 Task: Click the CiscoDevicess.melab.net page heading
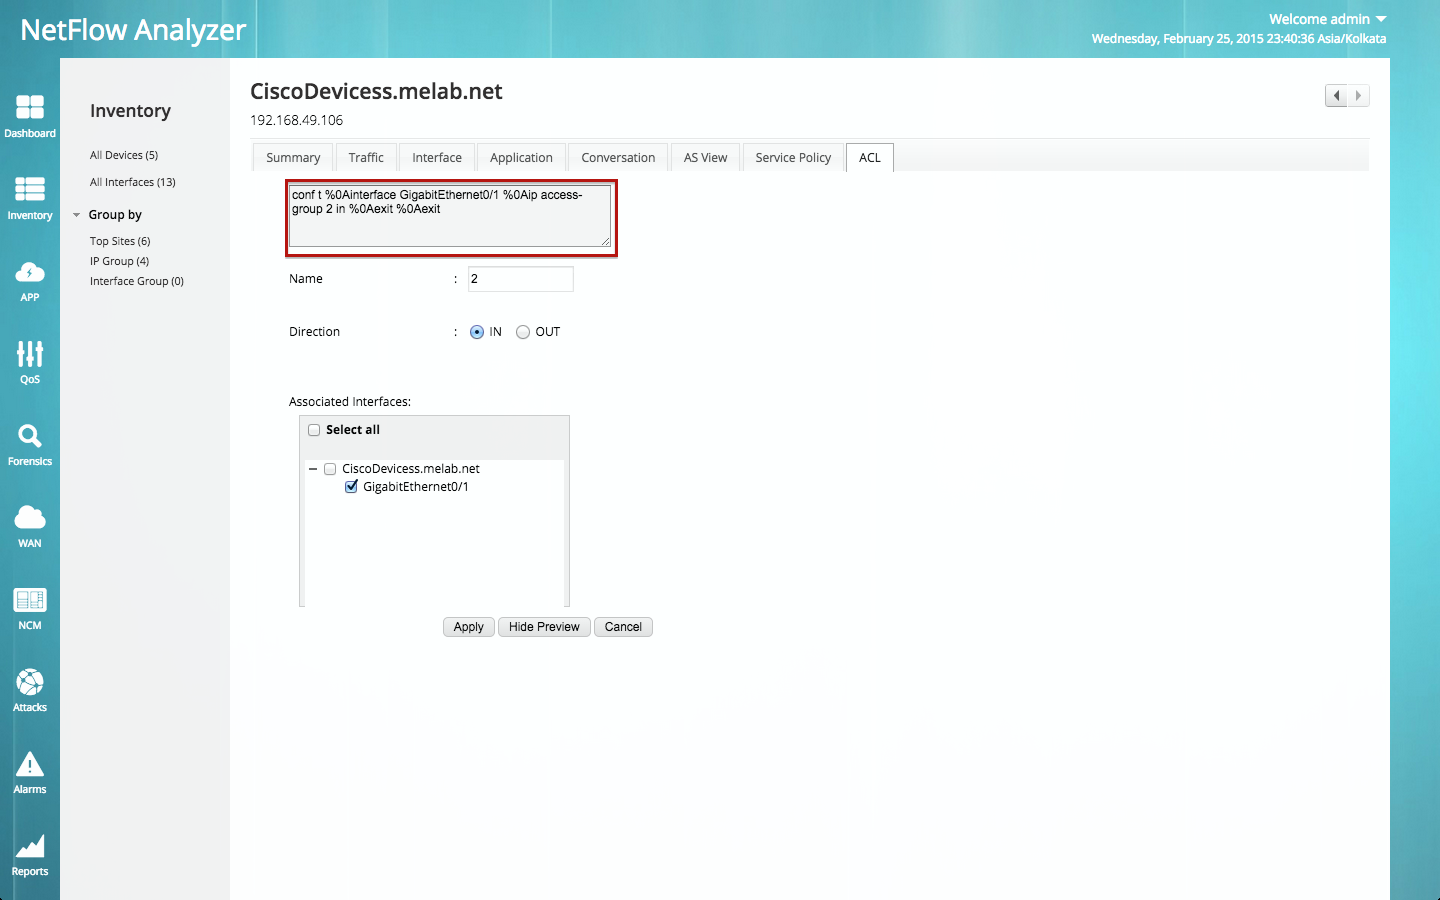pos(376,91)
